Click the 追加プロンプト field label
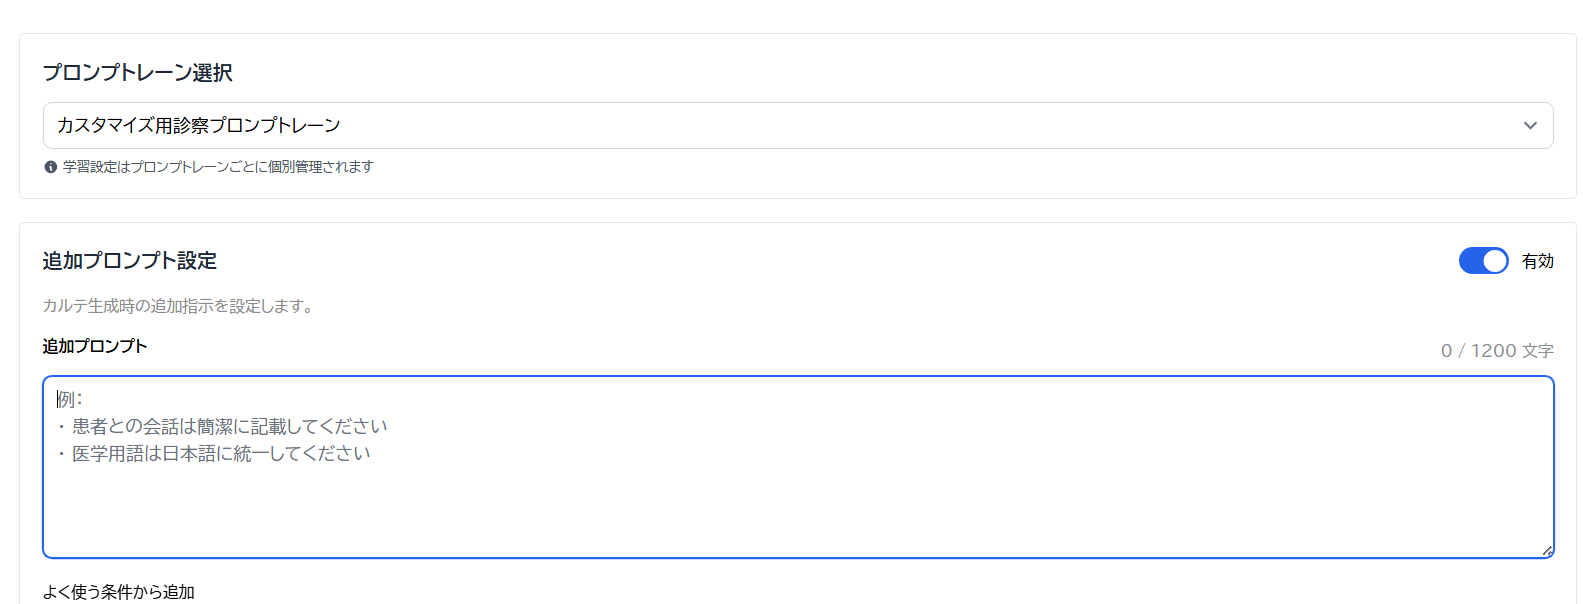 tap(95, 346)
